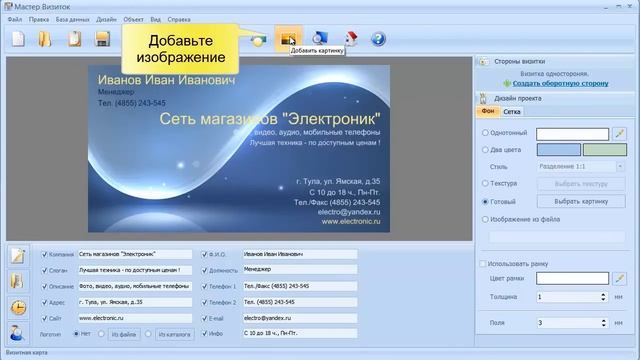Click the Дизайн проекта panel icon
Viewport: 640px width, 360px height.
tap(484, 98)
